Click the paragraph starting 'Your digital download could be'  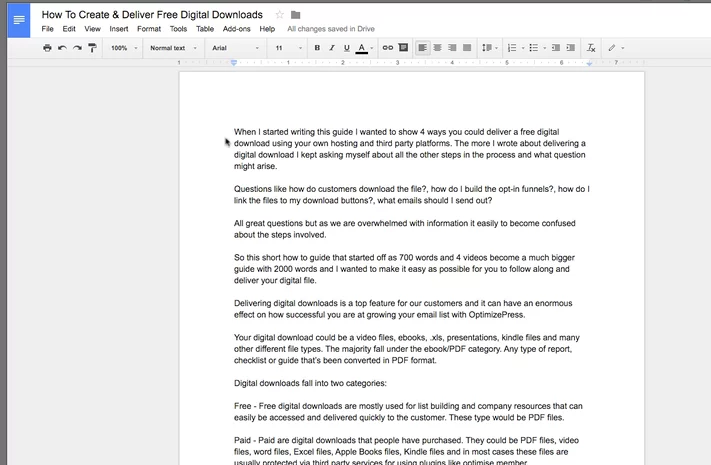[407, 349]
